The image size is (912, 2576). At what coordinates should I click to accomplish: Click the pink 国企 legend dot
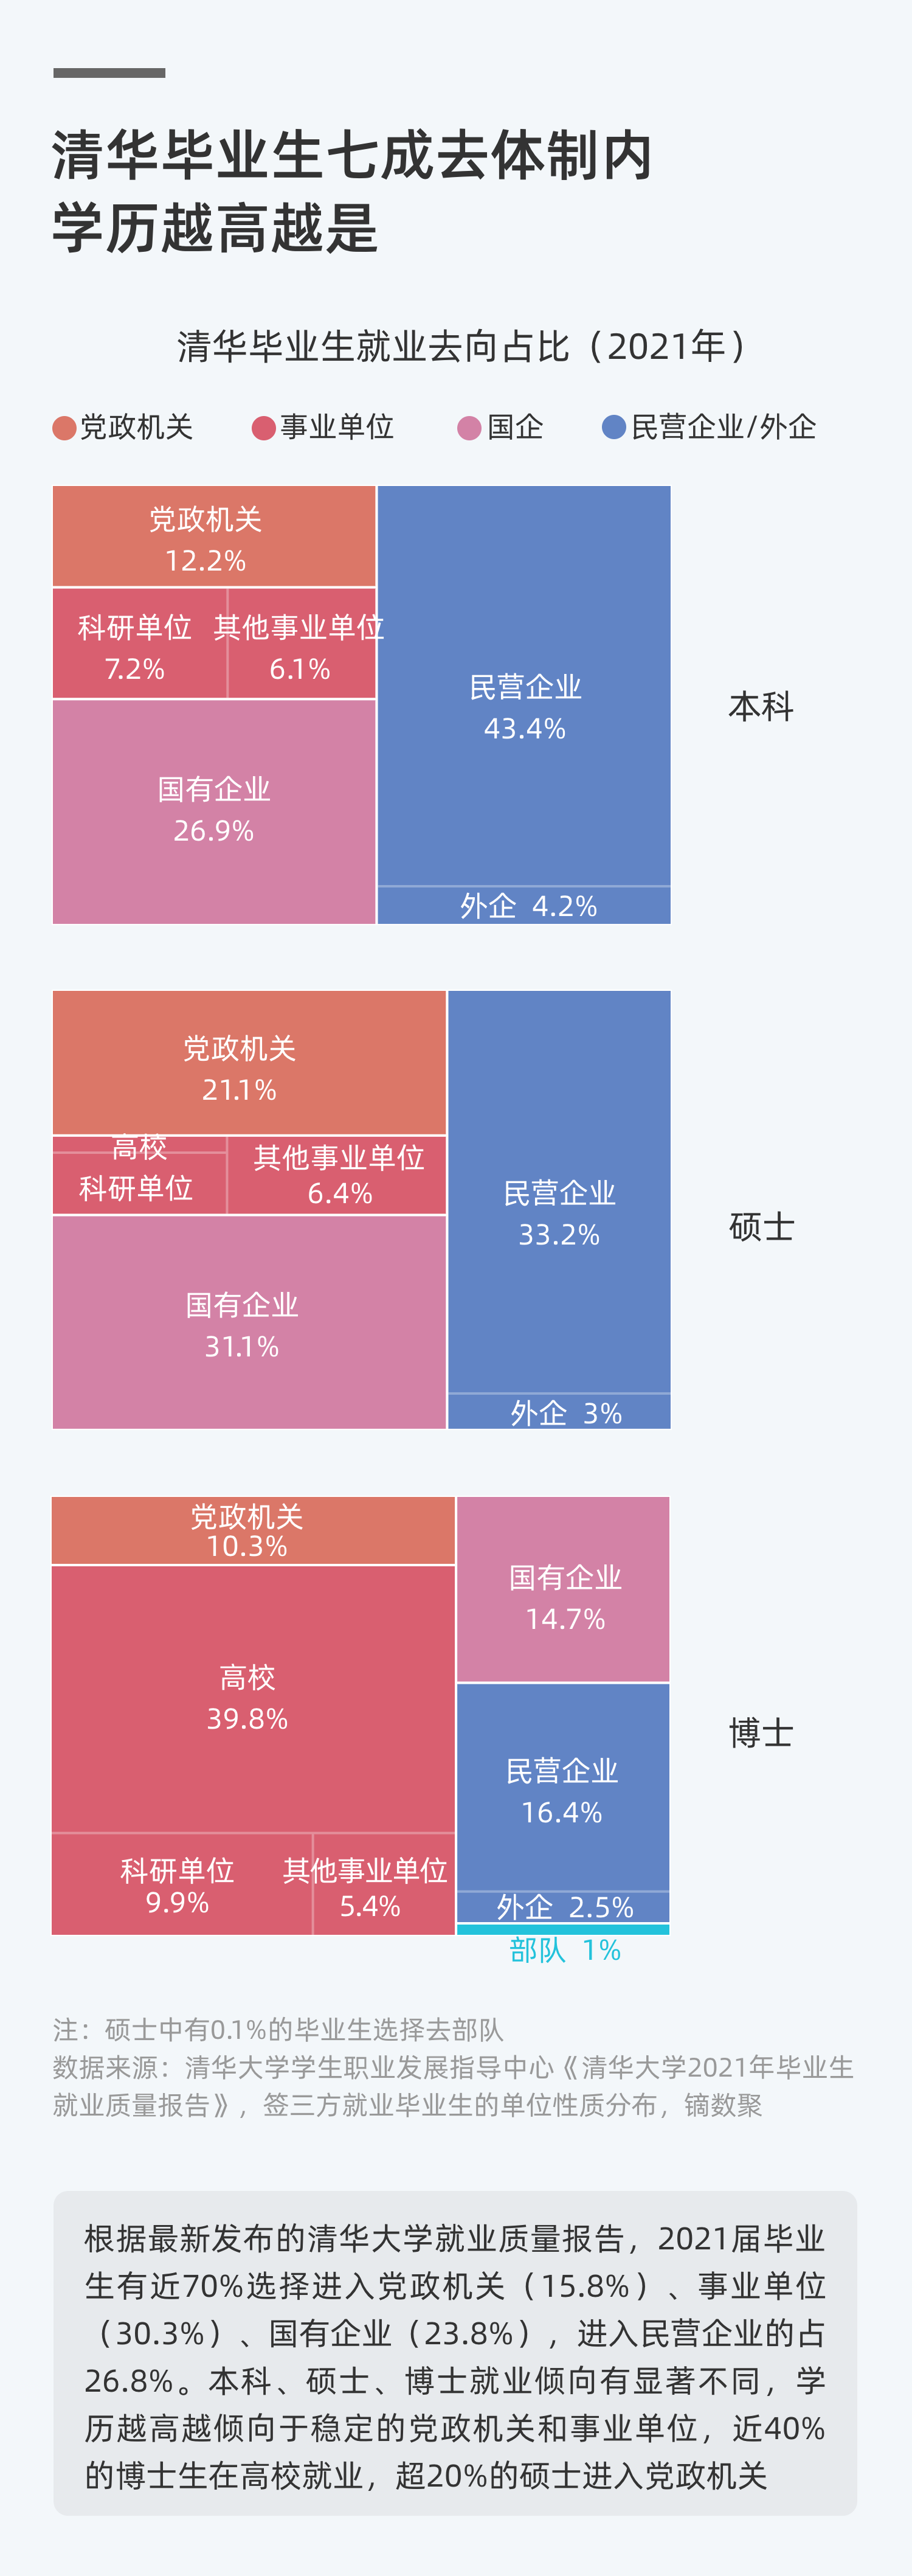469,428
